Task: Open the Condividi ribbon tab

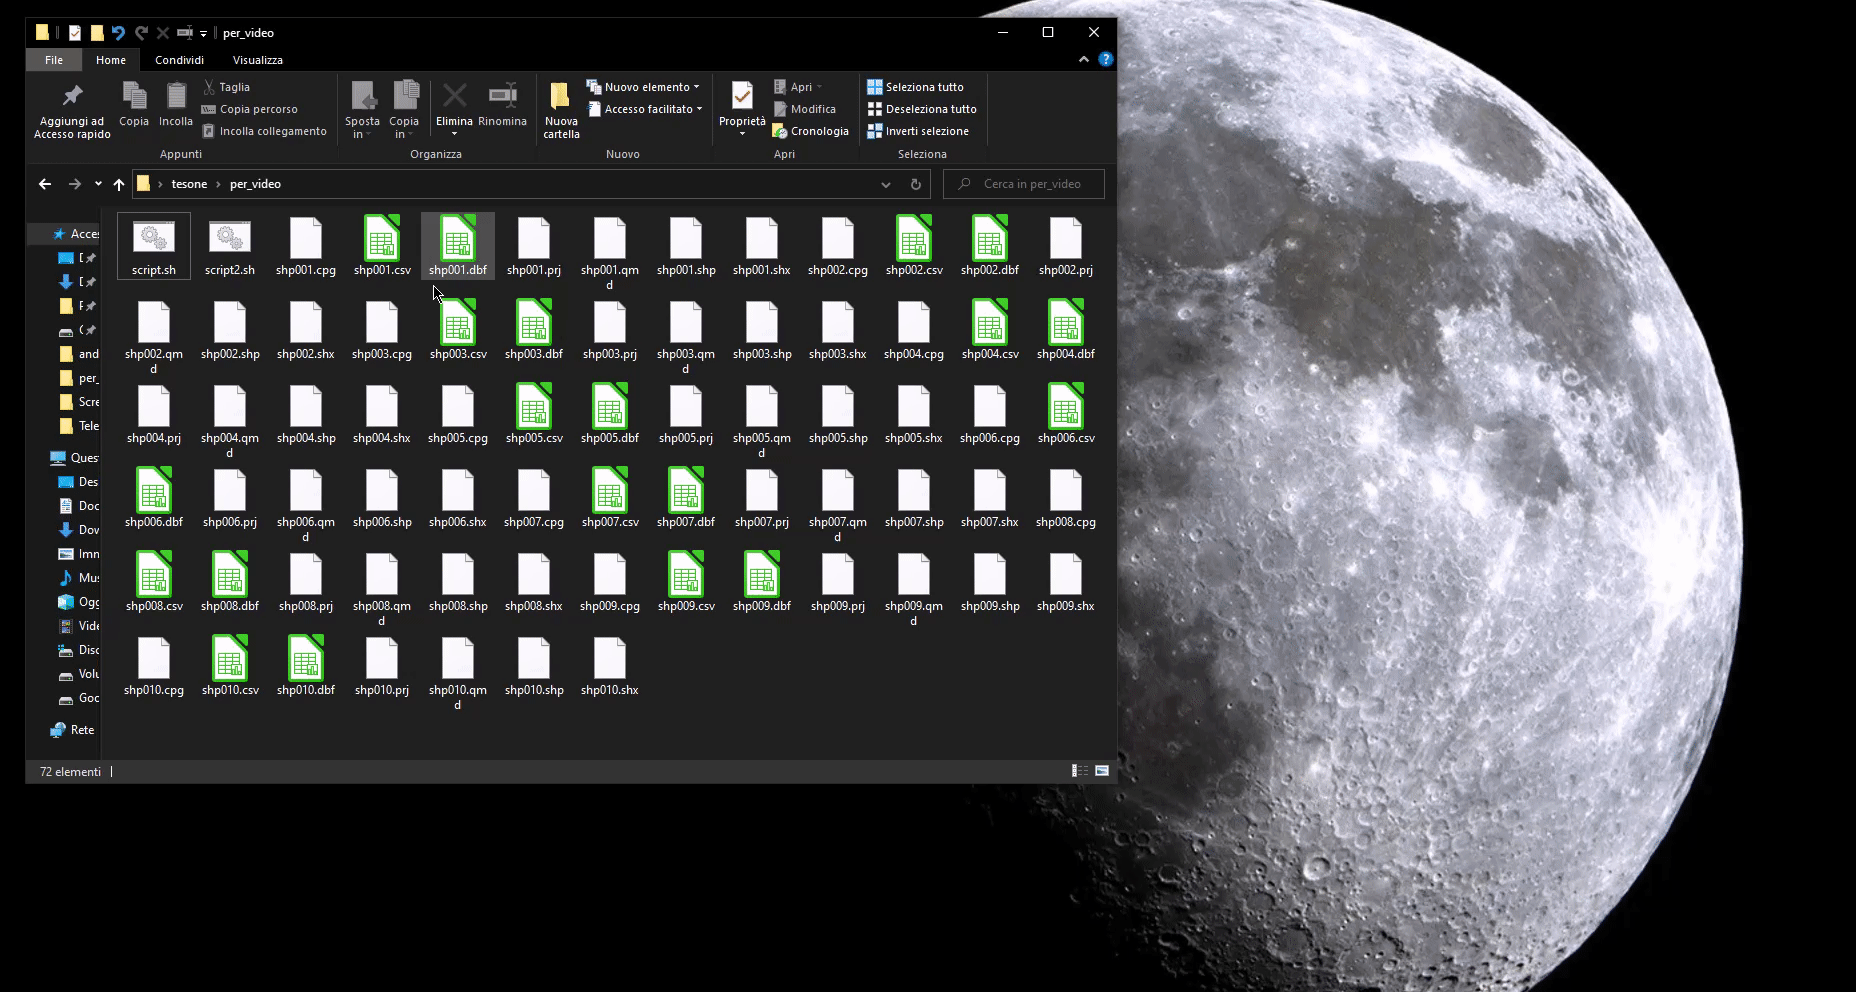Action: [x=179, y=60]
